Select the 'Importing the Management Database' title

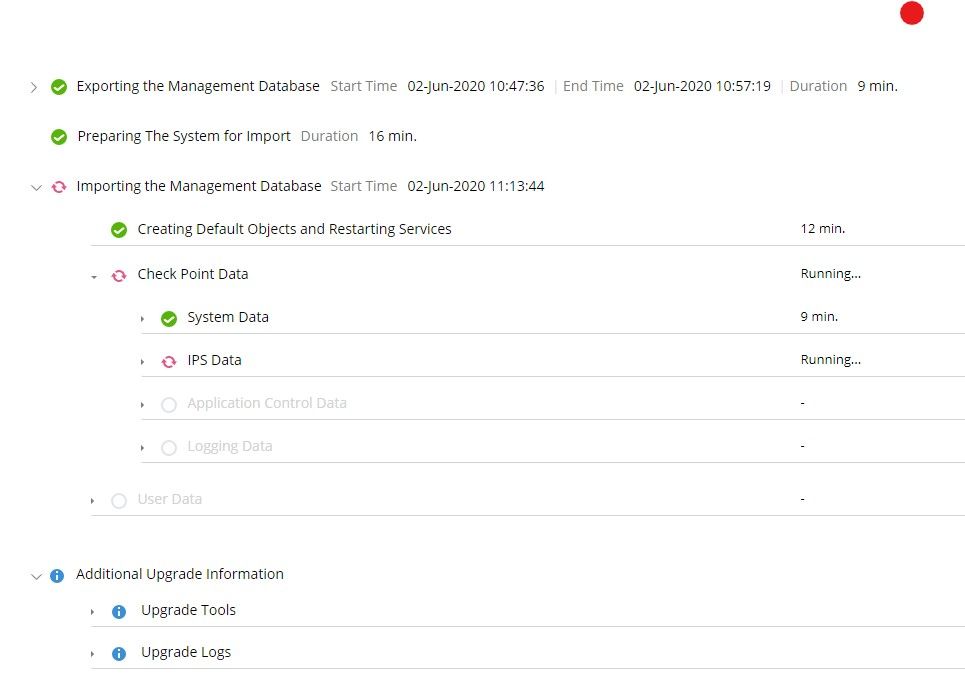[x=199, y=186]
